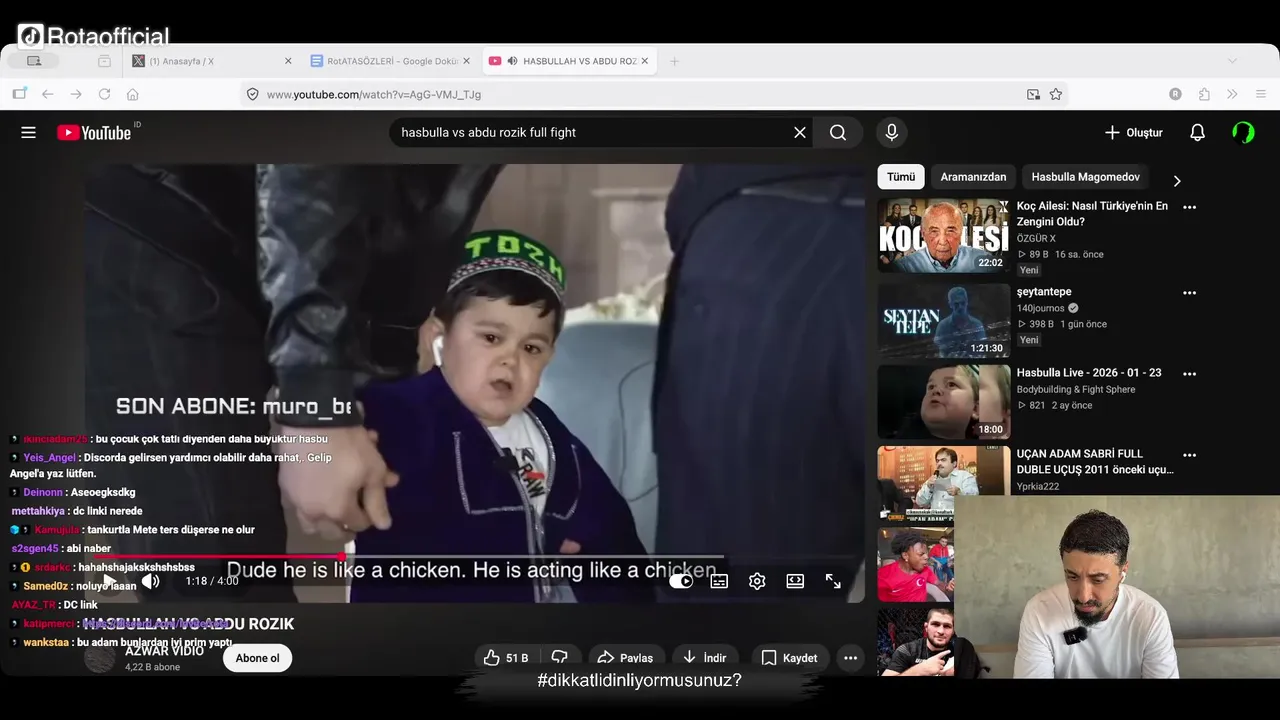Open the 140journos channel link

[x=1041, y=308]
